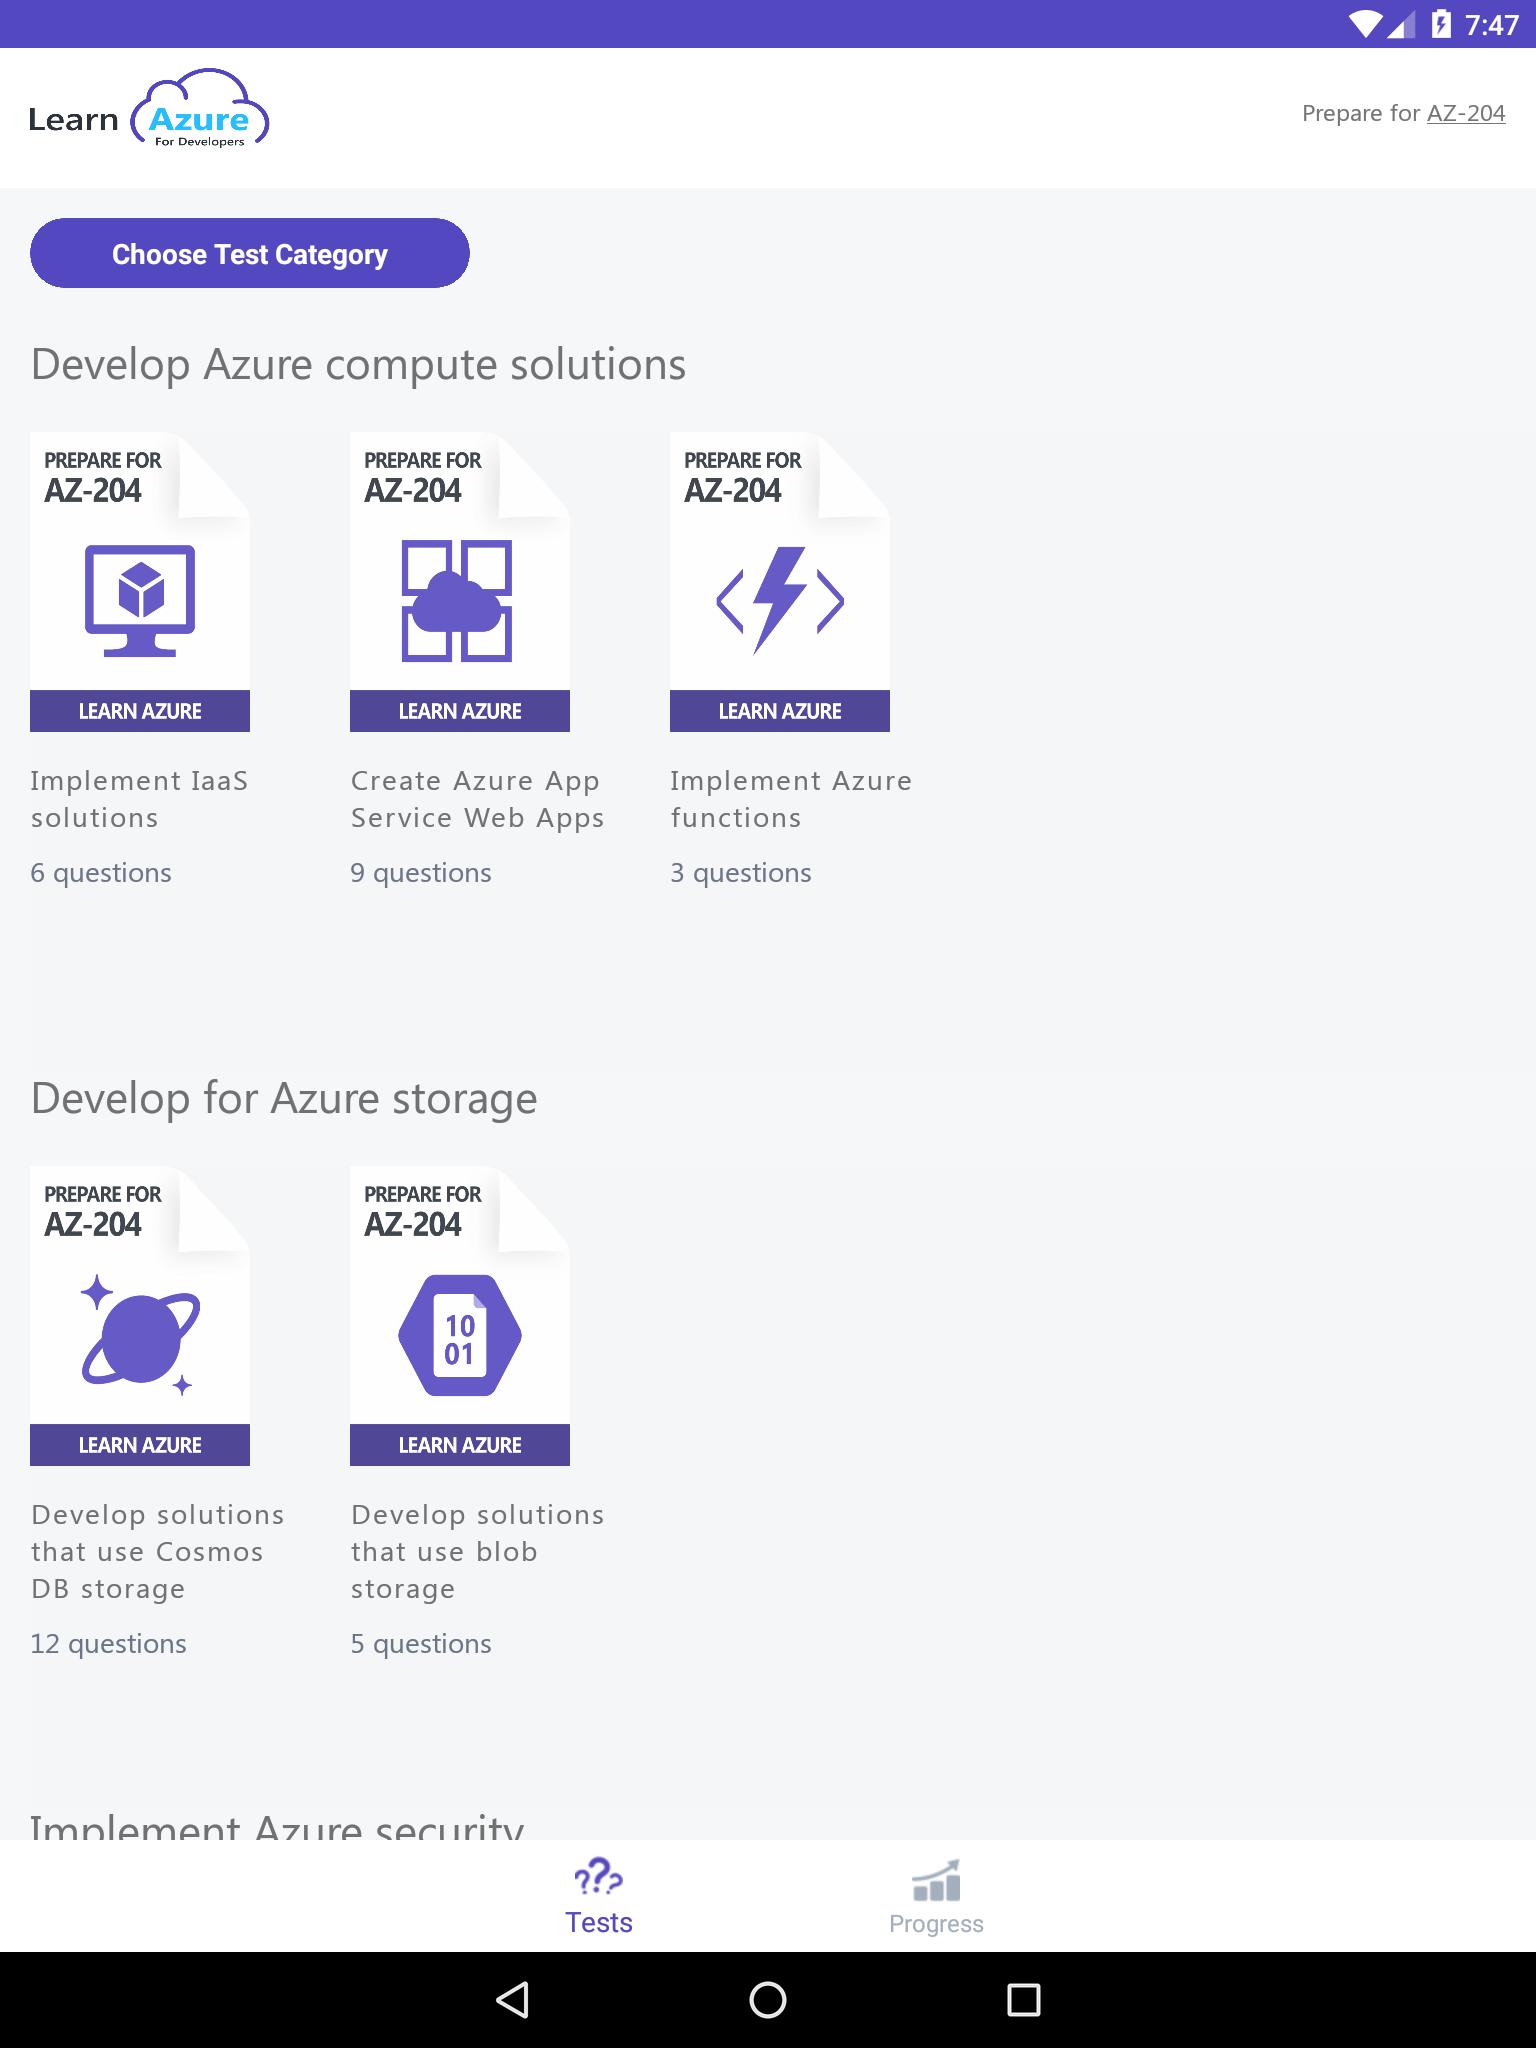Tap the Develop for Azure storage heading
Screen dimensions: 1536x2048
click(x=284, y=1099)
